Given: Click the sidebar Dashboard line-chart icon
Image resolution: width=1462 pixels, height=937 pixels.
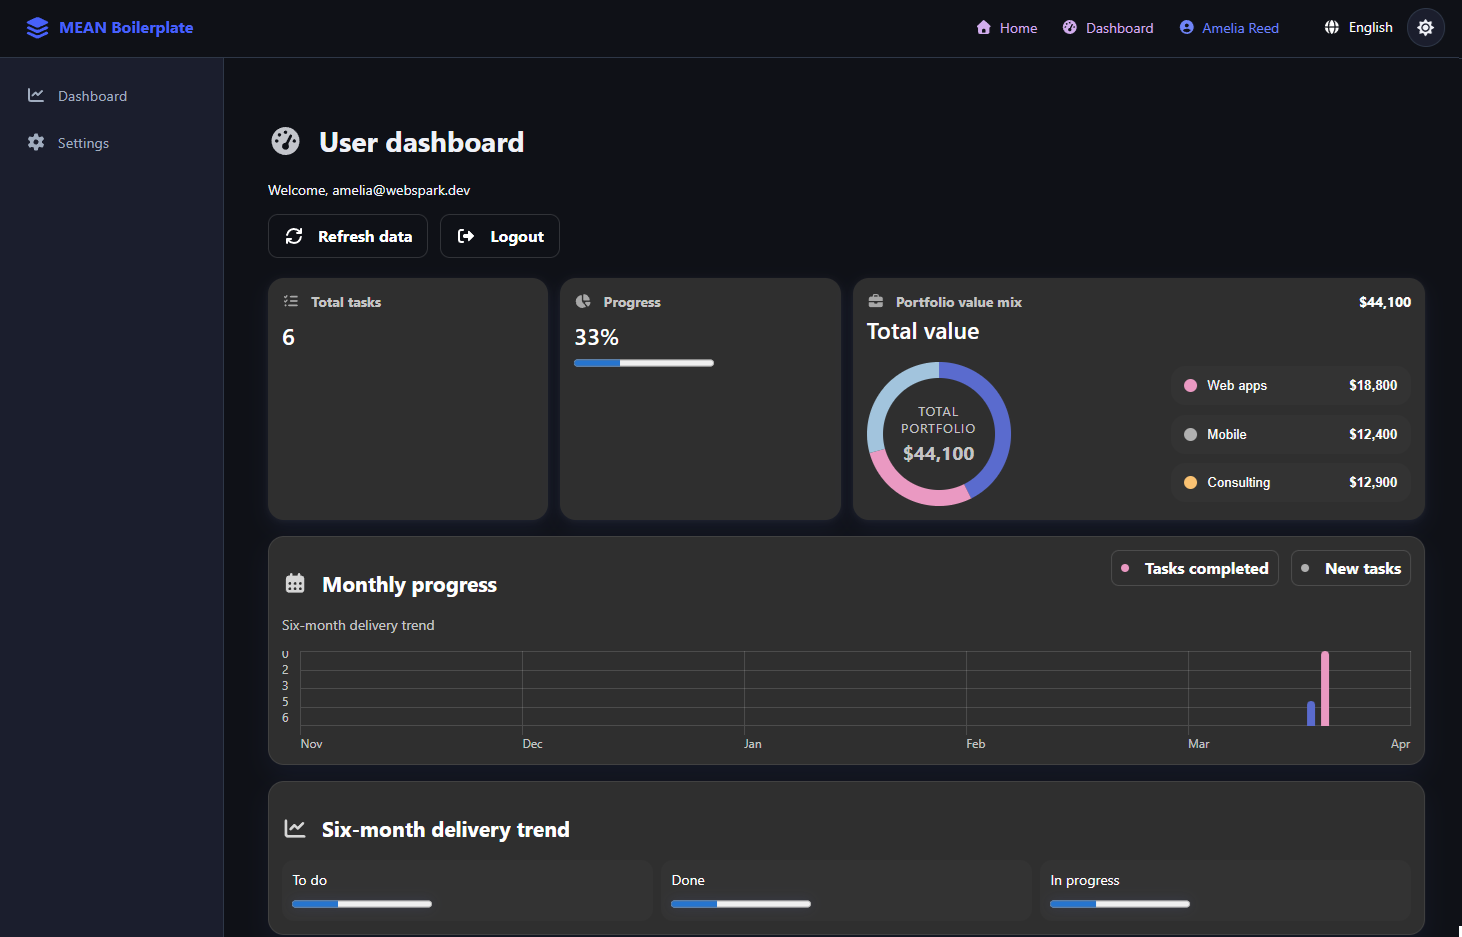Looking at the screenshot, I should pos(36,95).
